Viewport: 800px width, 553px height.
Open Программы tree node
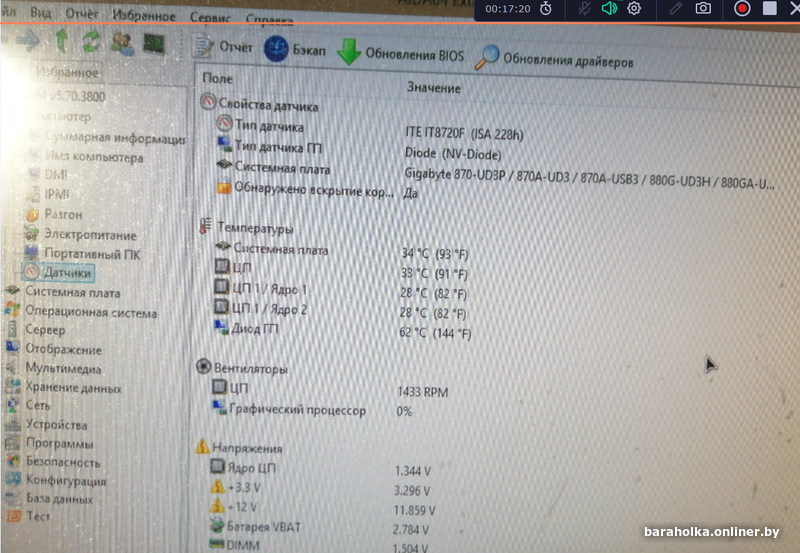50,443
